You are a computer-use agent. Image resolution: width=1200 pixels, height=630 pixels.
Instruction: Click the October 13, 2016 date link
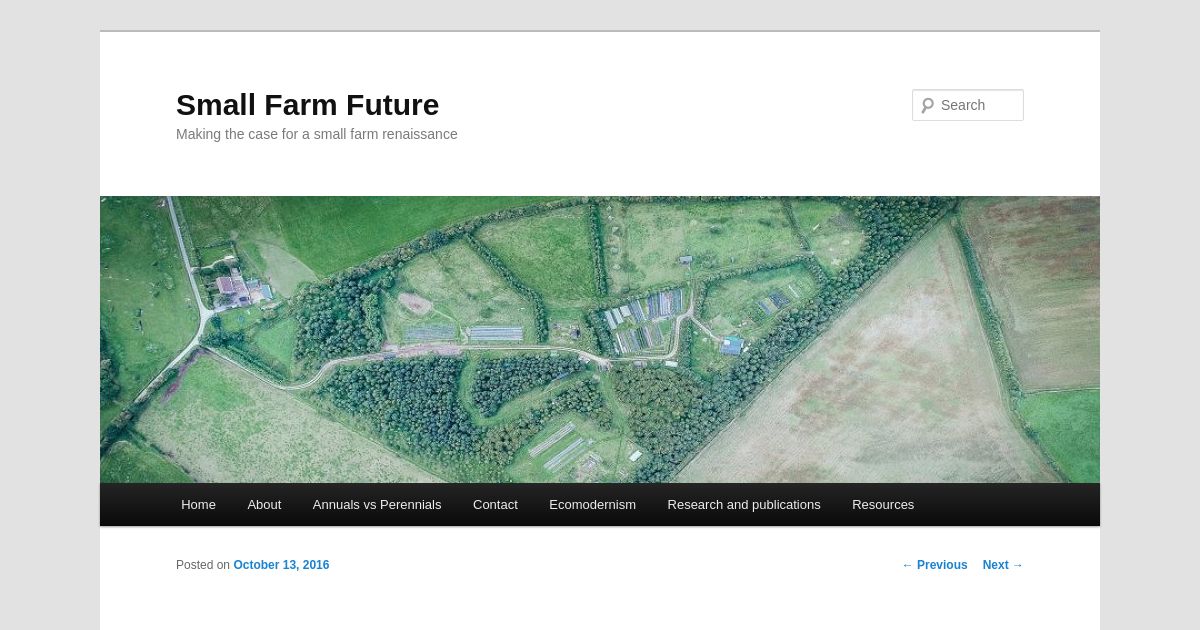pyautogui.click(x=281, y=565)
